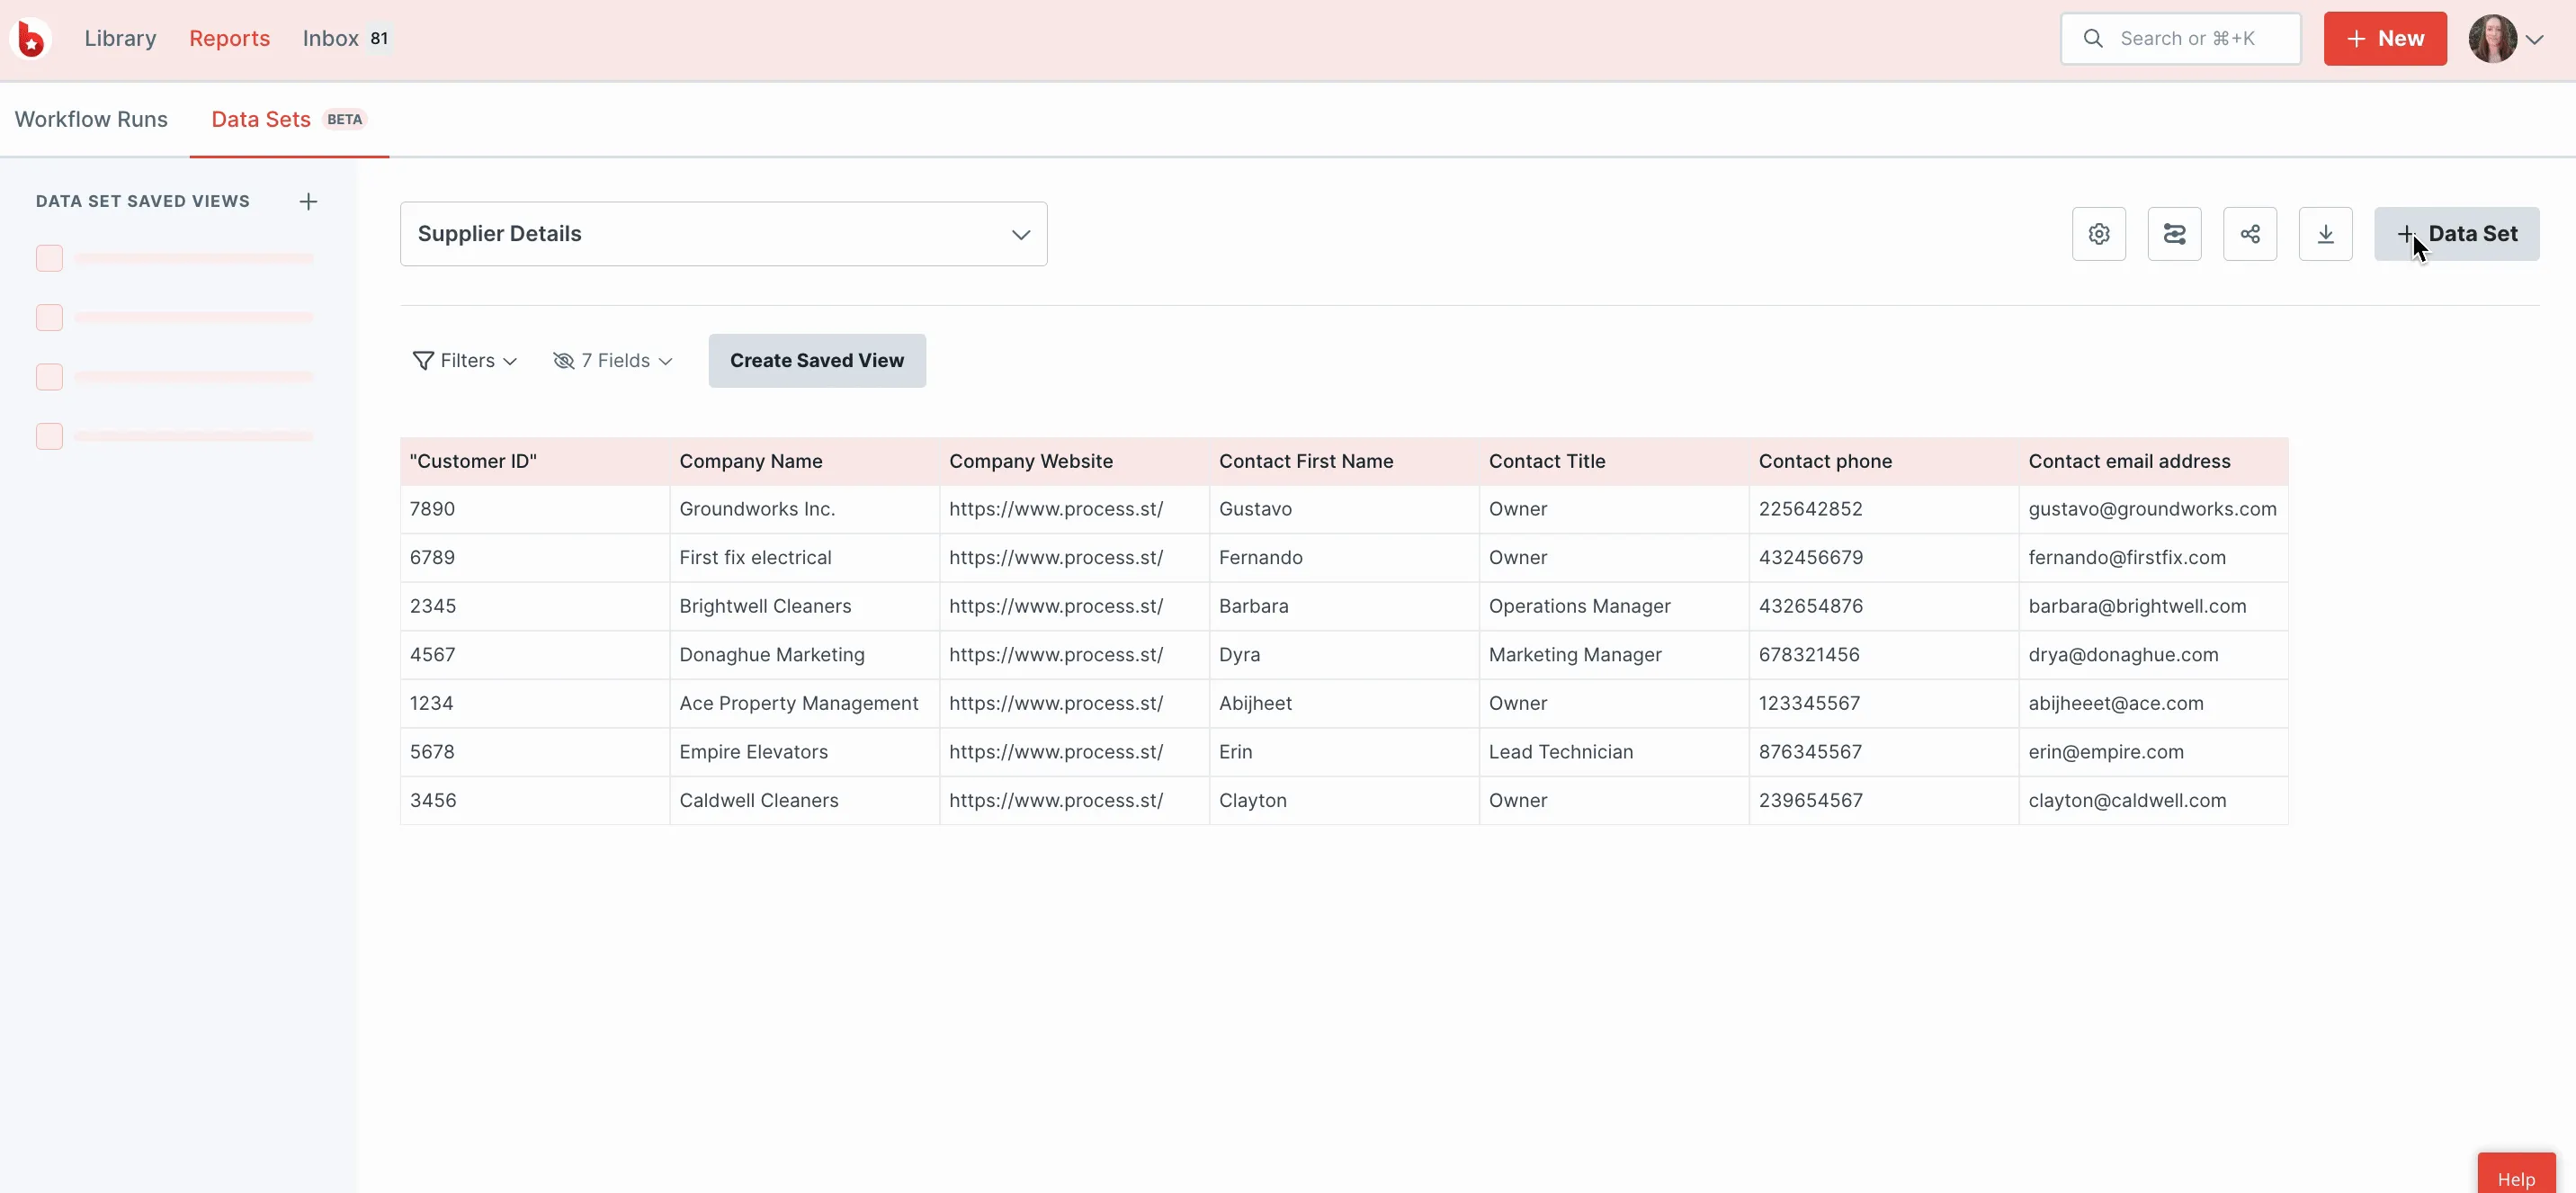The height and width of the screenshot is (1193, 2576).
Task: Click the Gustavo contact name cell
Action: click(x=1345, y=510)
